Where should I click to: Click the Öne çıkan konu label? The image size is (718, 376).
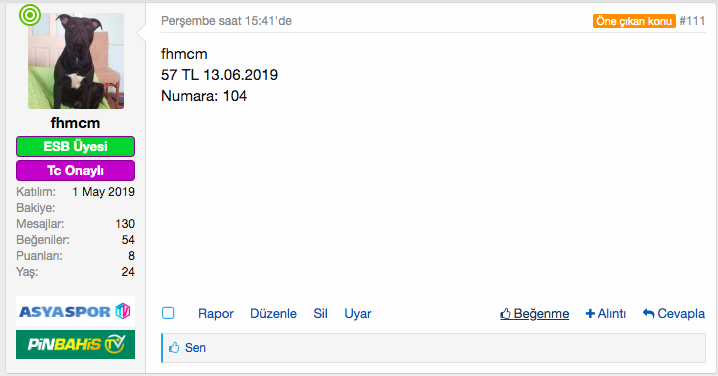(x=634, y=21)
